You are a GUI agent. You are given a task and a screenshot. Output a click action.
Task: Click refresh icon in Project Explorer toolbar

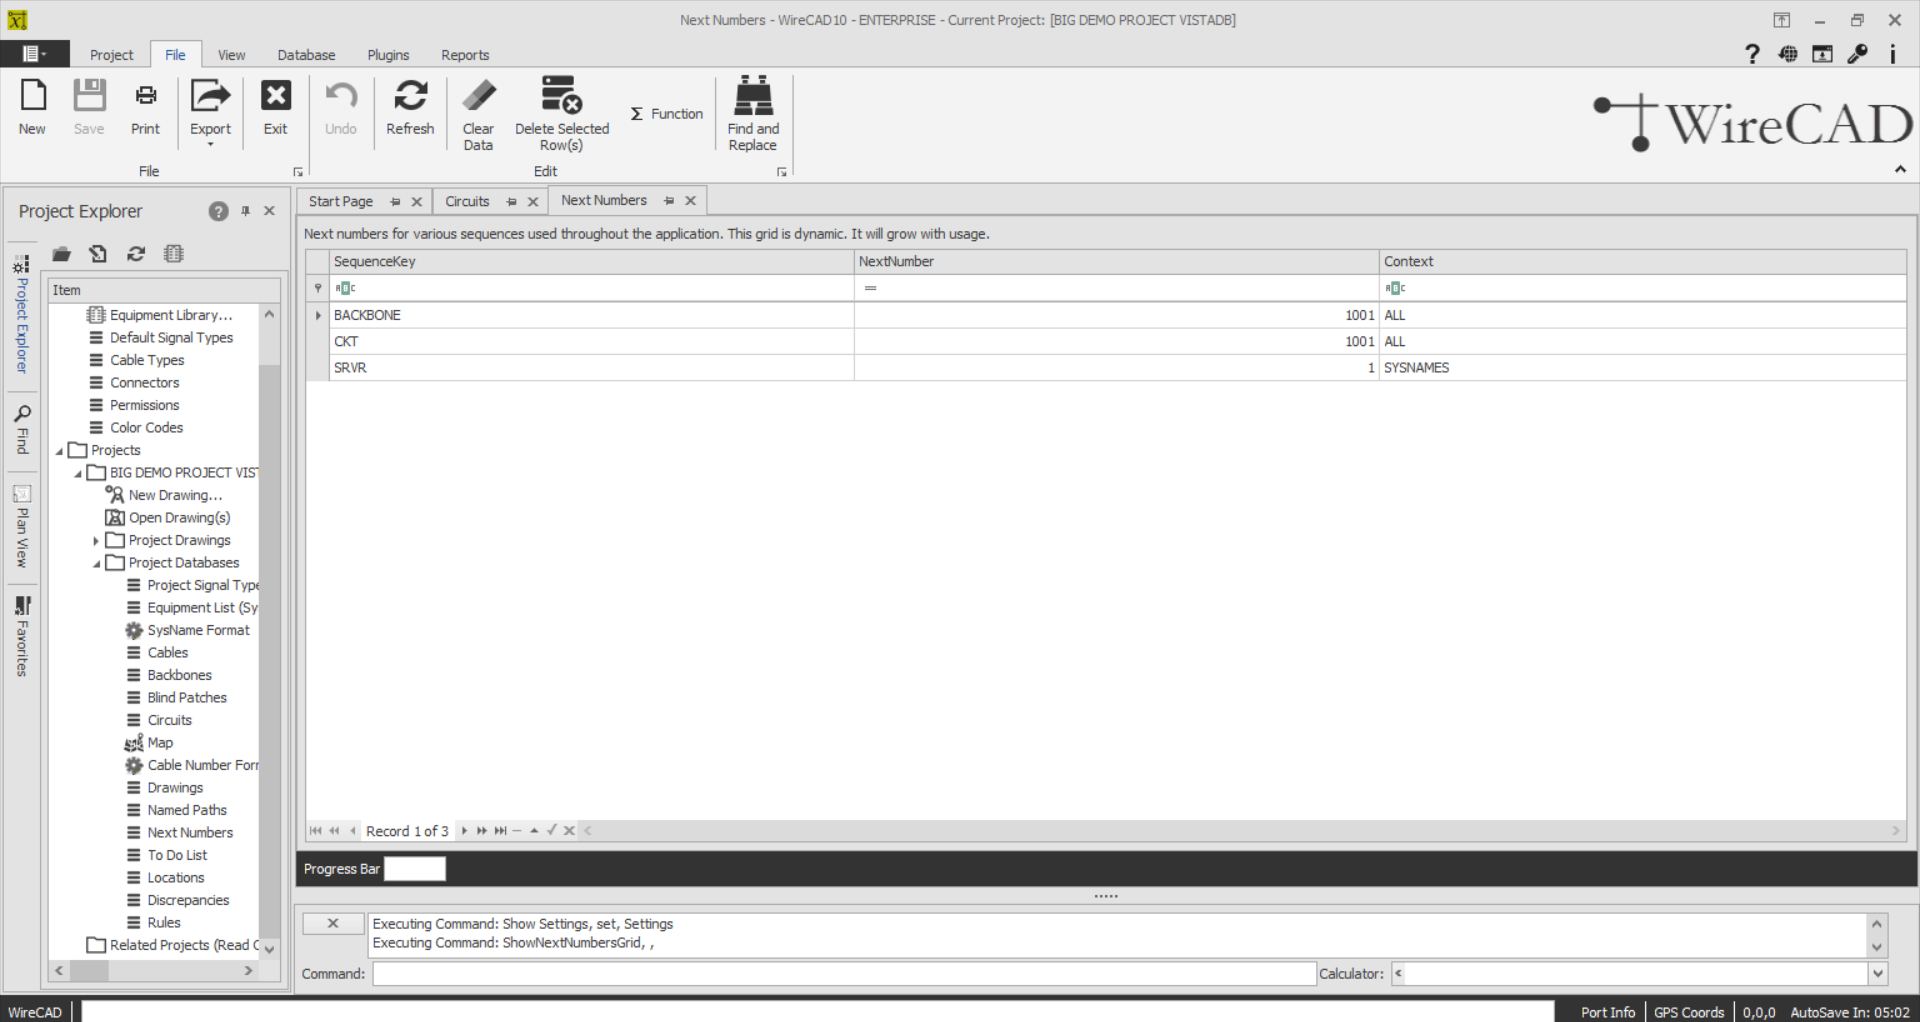[136, 254]
